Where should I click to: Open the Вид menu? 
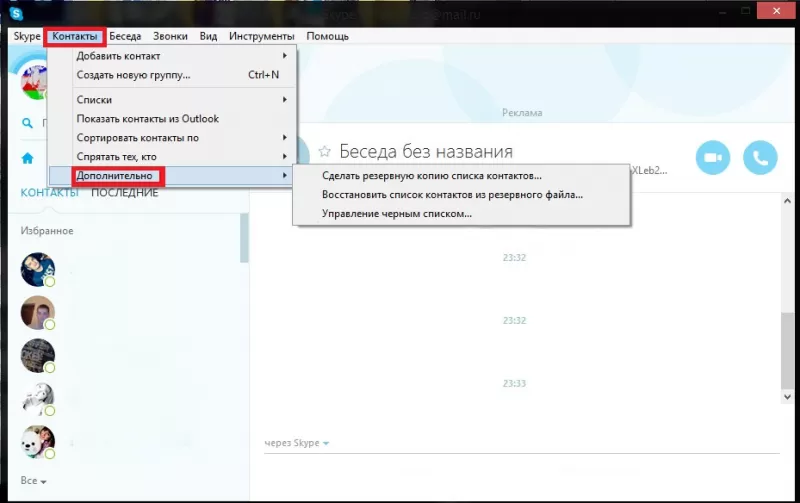click(208, 36)
